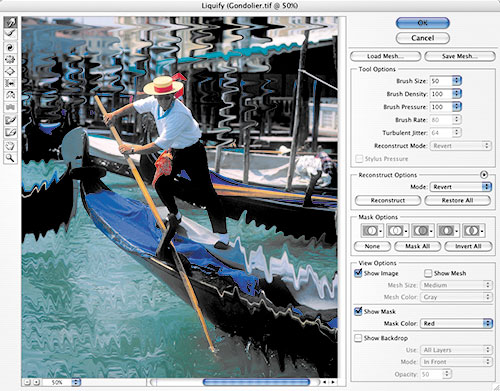Click the Subtract from Selection mask icon

422,231
